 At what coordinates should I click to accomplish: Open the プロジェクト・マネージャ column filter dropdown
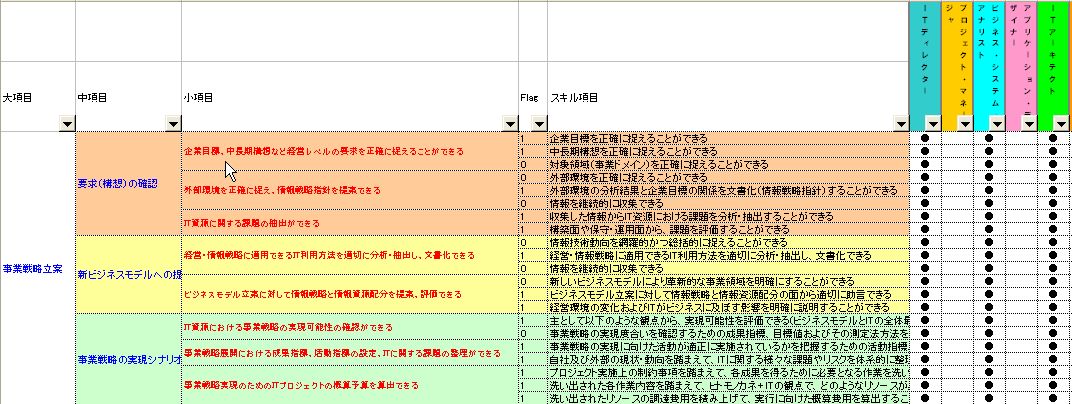965,124
